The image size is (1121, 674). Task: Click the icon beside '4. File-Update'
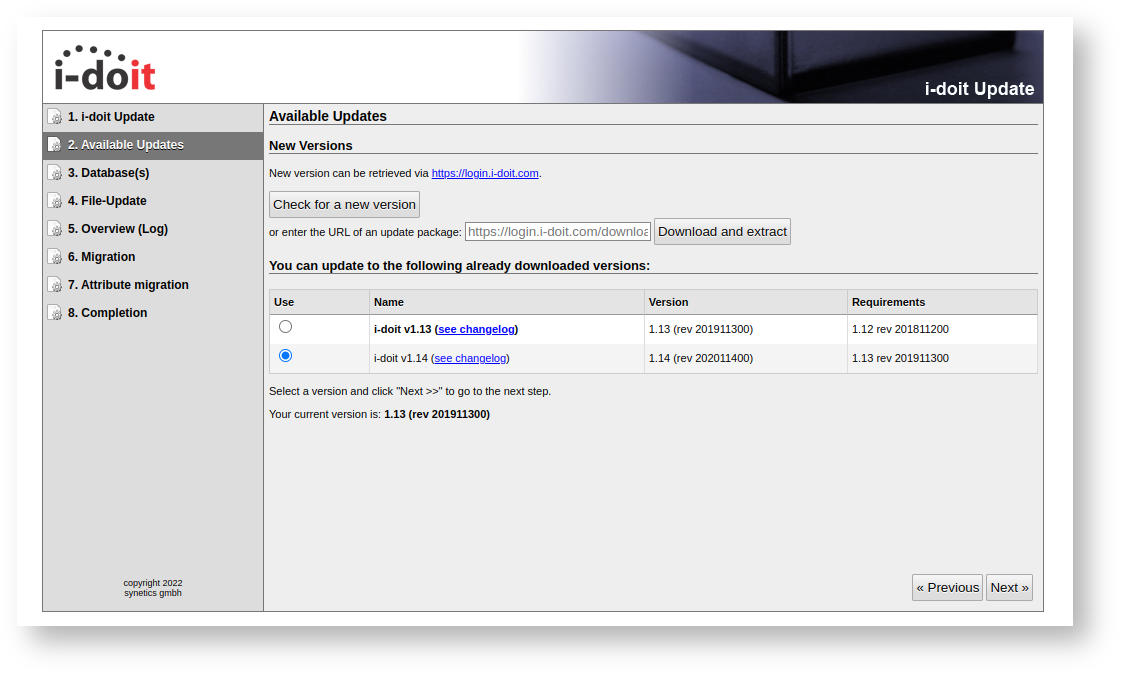coord(55,201)
